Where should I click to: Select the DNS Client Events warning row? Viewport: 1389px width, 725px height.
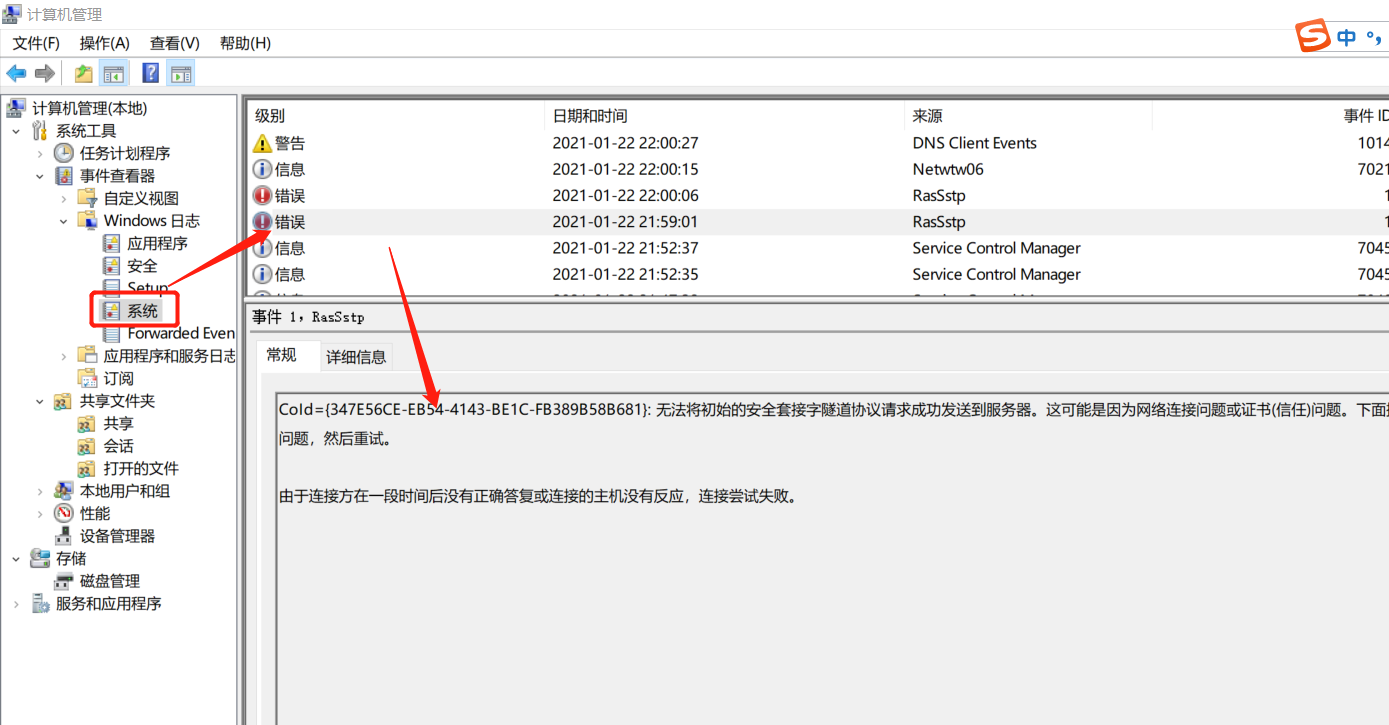click(700, 143)
